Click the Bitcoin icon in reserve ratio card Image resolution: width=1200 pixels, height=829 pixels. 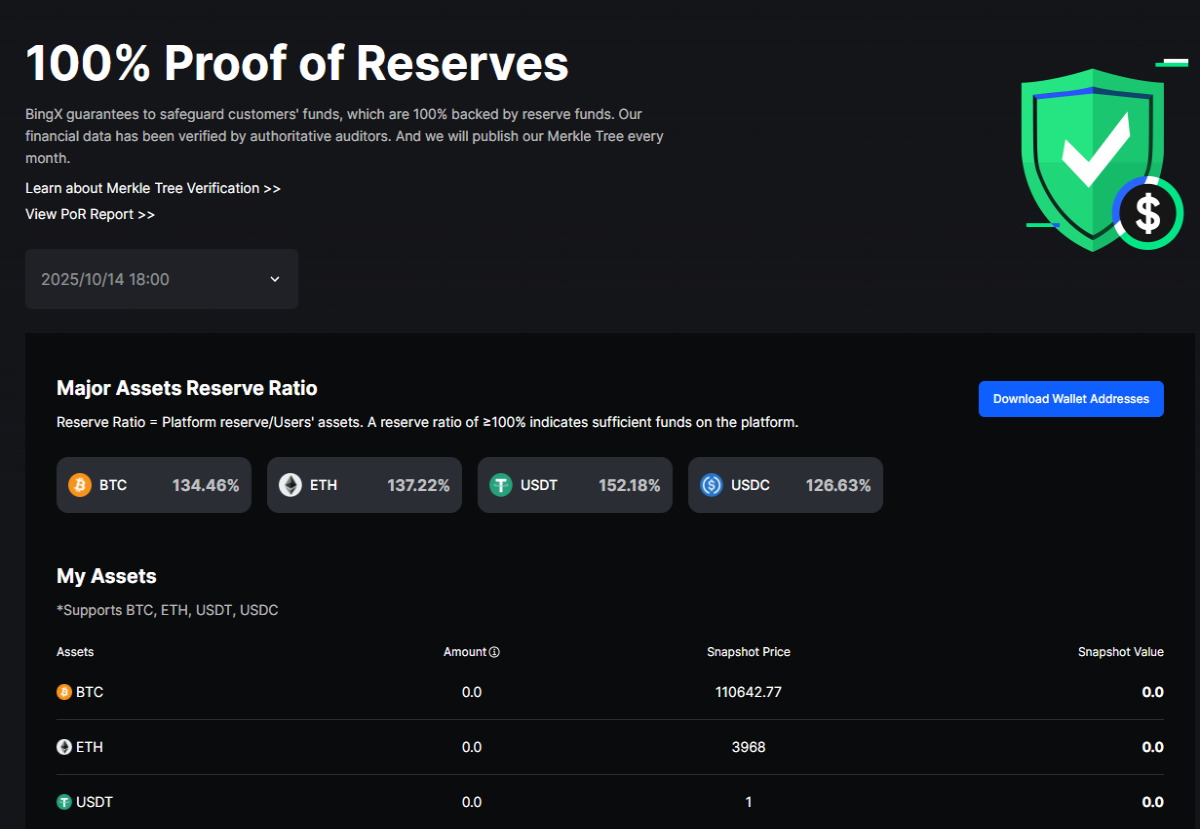tap(80, 485)
